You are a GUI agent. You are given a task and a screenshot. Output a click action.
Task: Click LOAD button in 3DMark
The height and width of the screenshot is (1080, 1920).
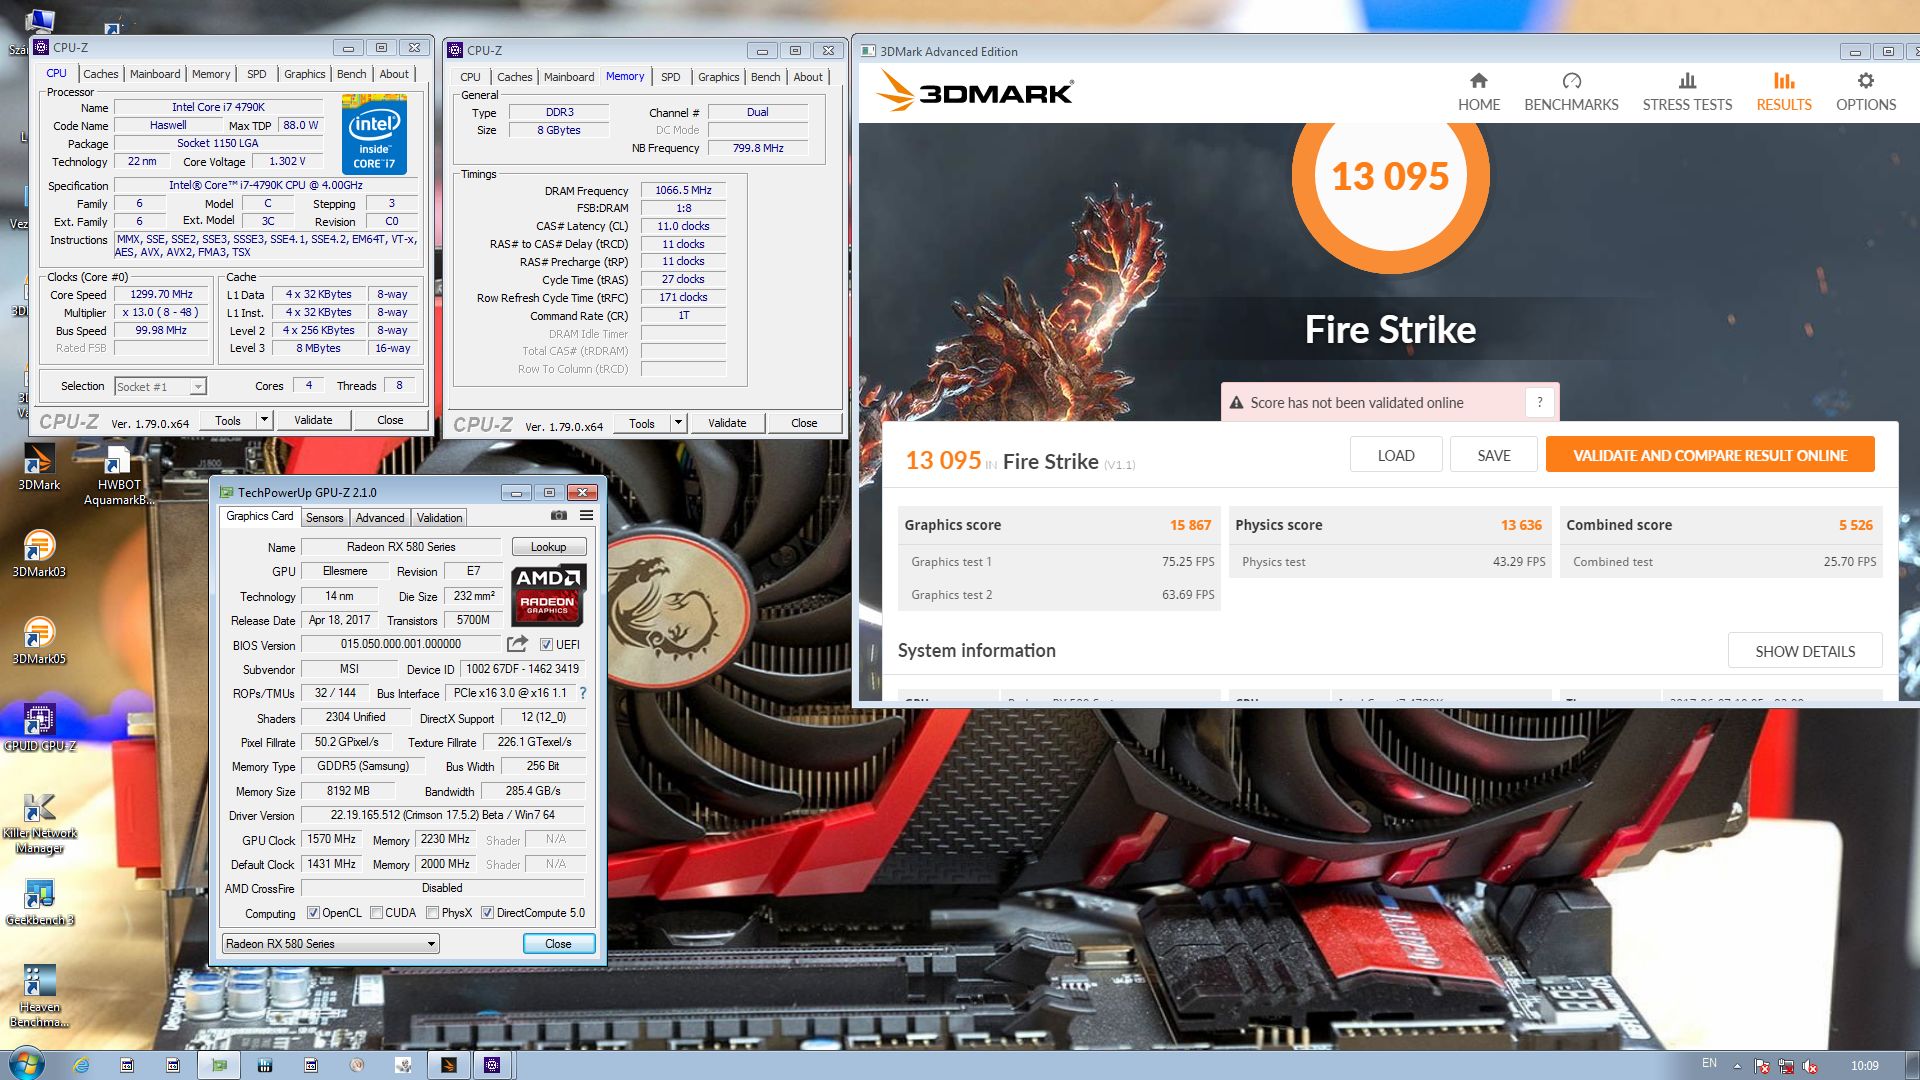1396,455
